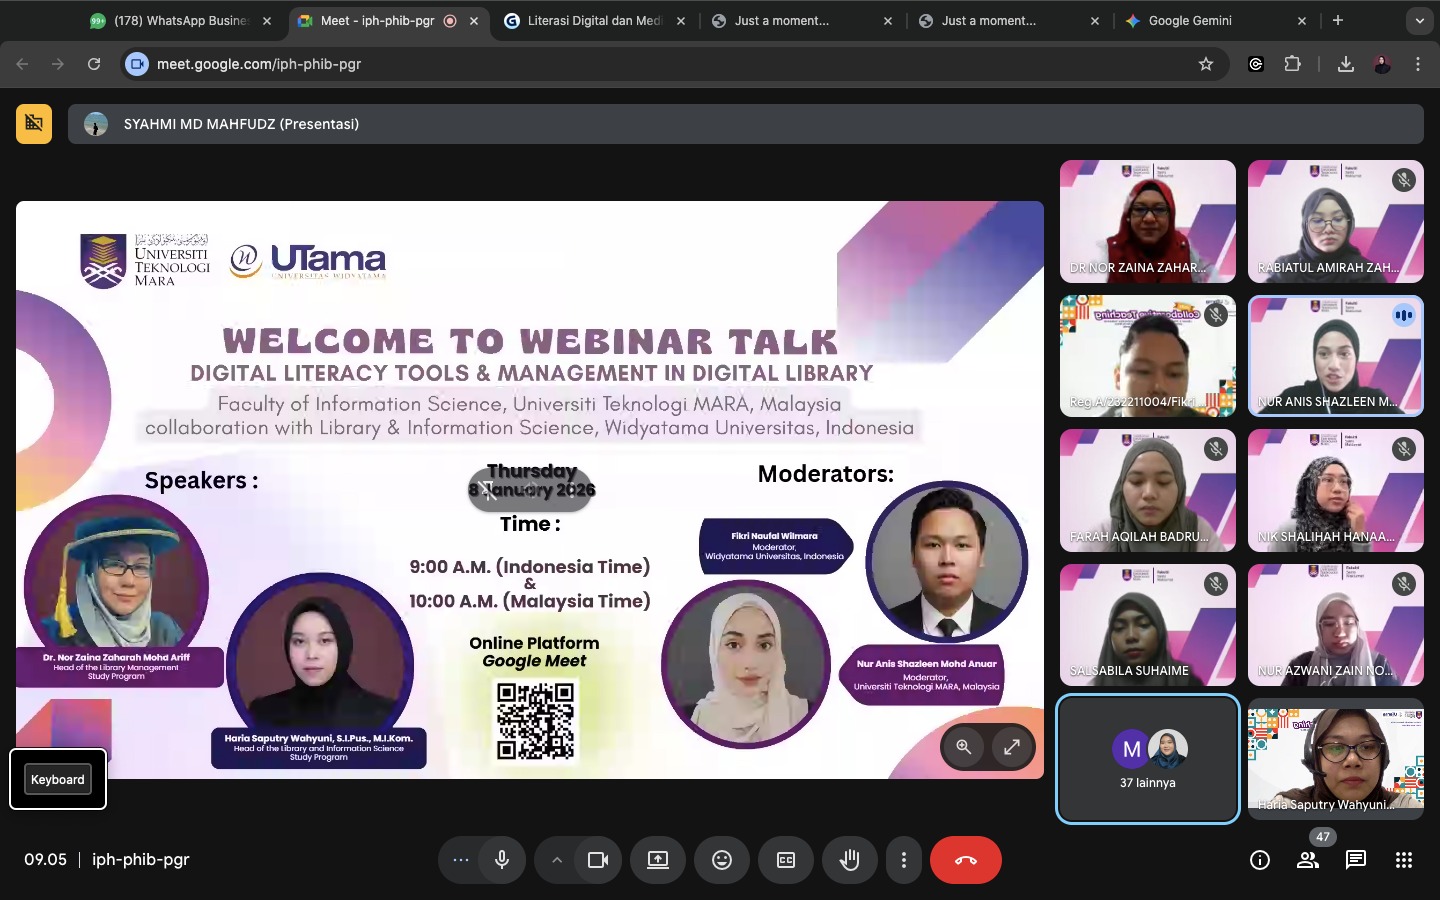Leave the call with red hang-up button

pyautogui.click(x=966, y=860)
